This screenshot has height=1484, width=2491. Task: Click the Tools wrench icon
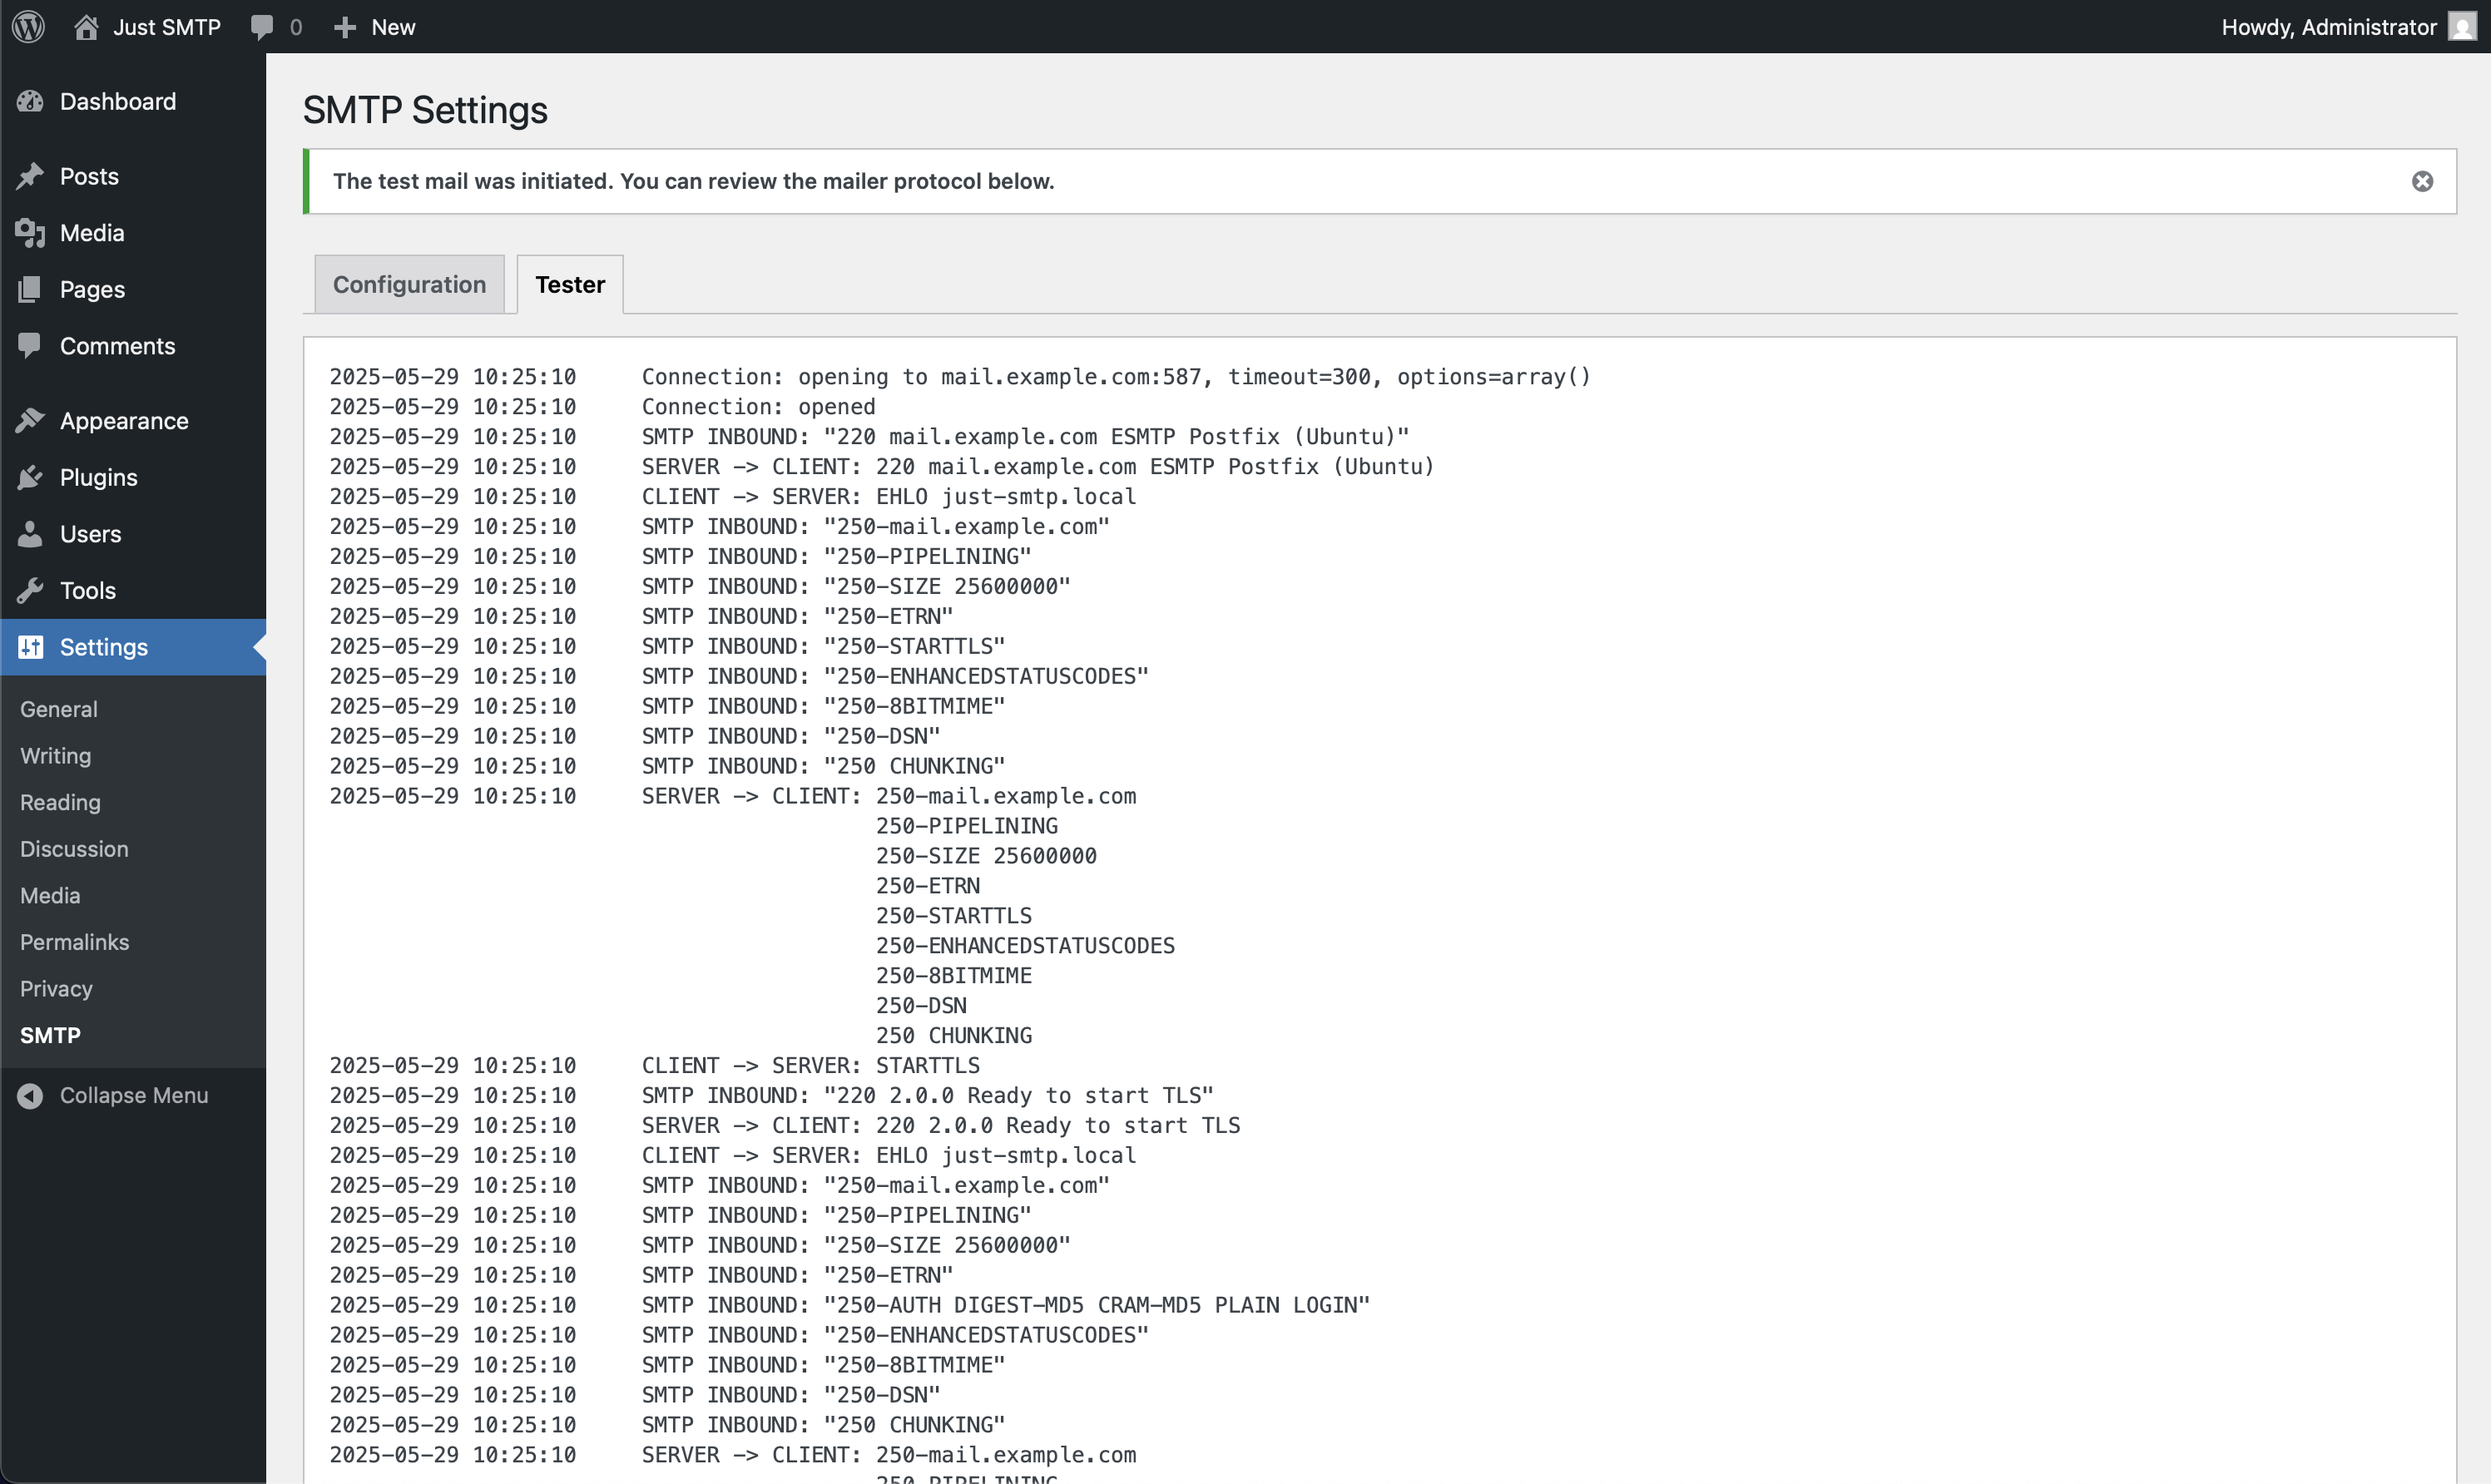coord(31,590)
